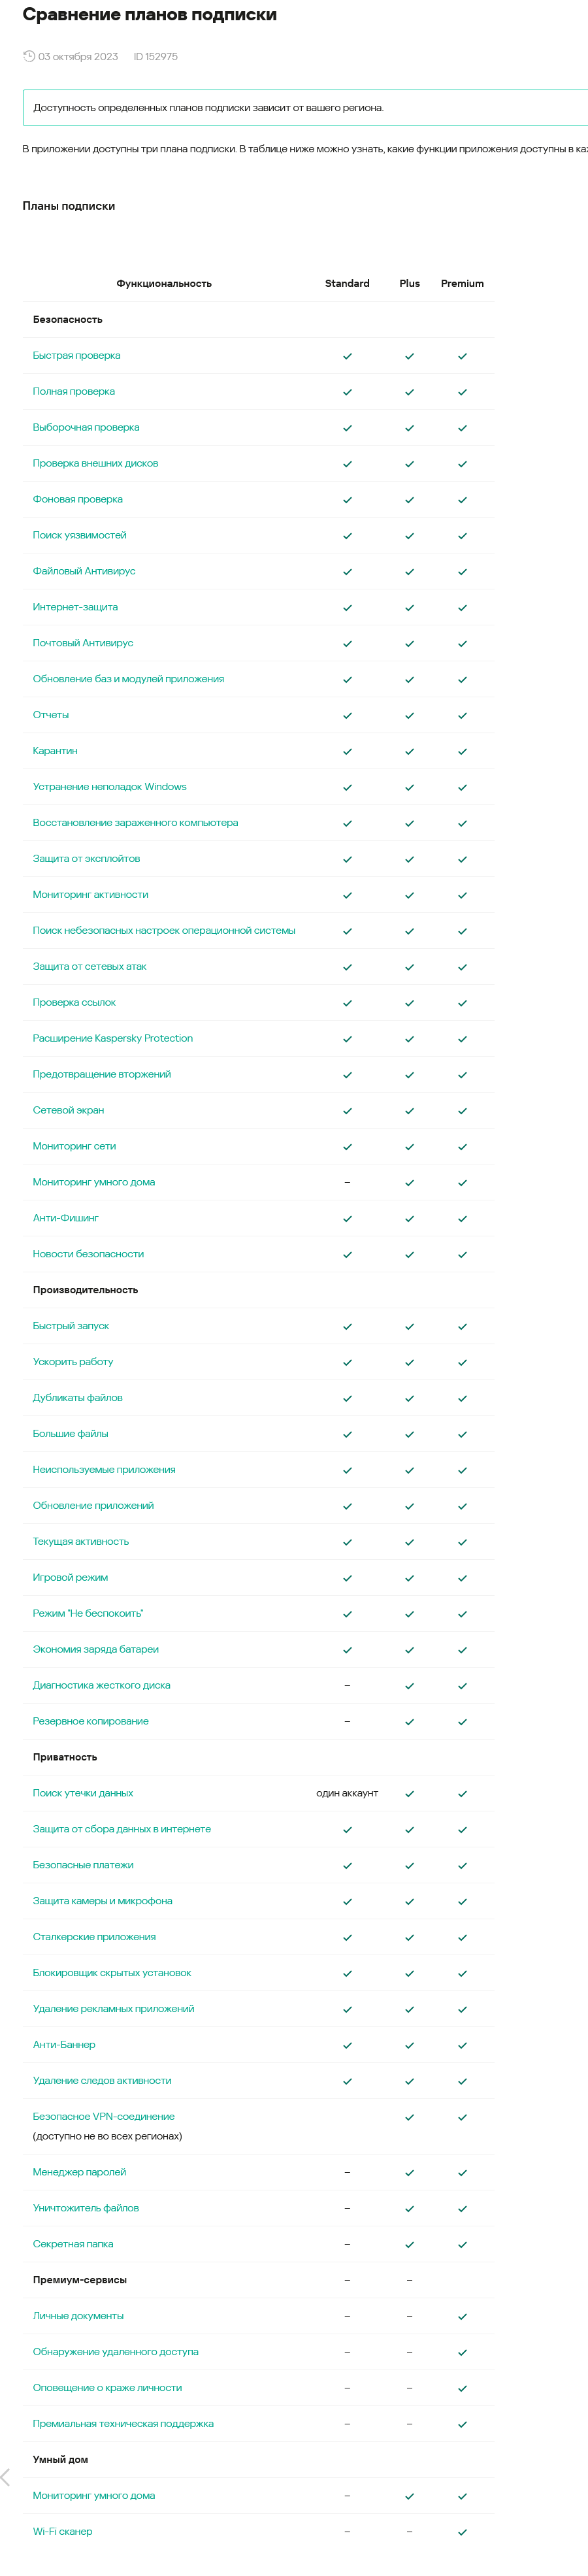Open the Анти-Фишинг link
Viewport: 588px width, 2576px height.
click(66, 1218)
